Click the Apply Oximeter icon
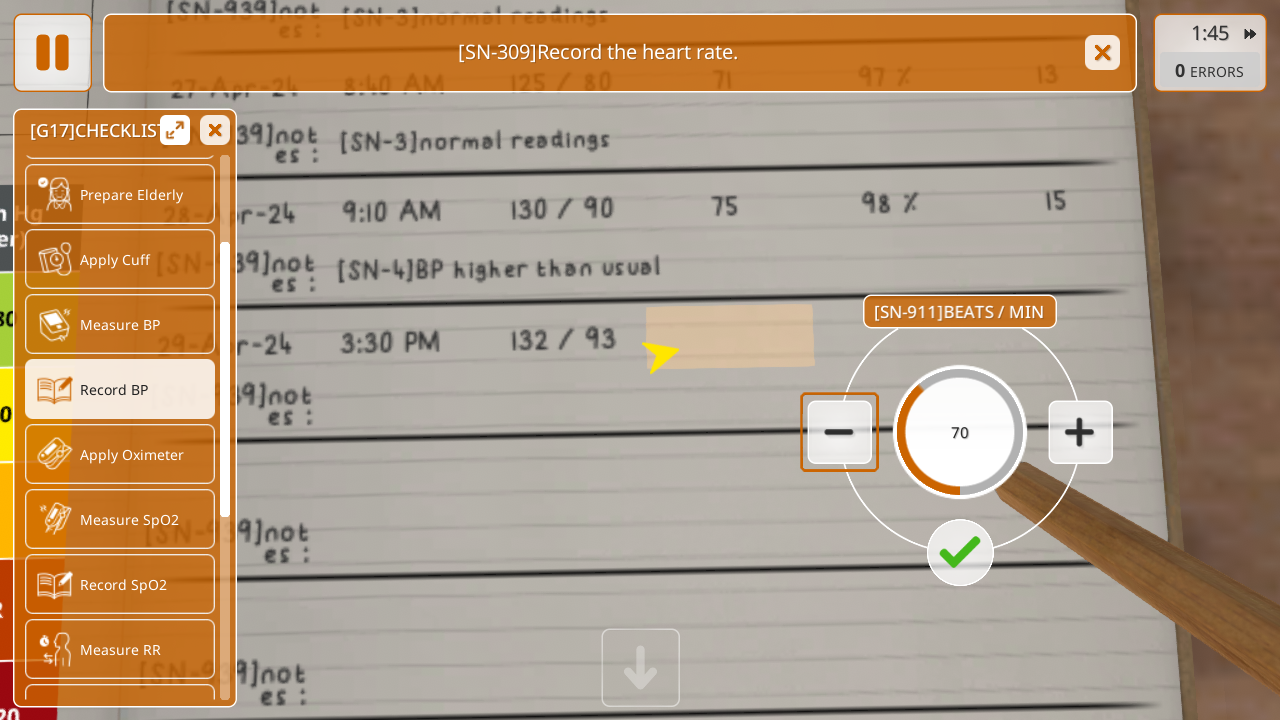Viewport: 1280px width, 720px height. (55, 454)
